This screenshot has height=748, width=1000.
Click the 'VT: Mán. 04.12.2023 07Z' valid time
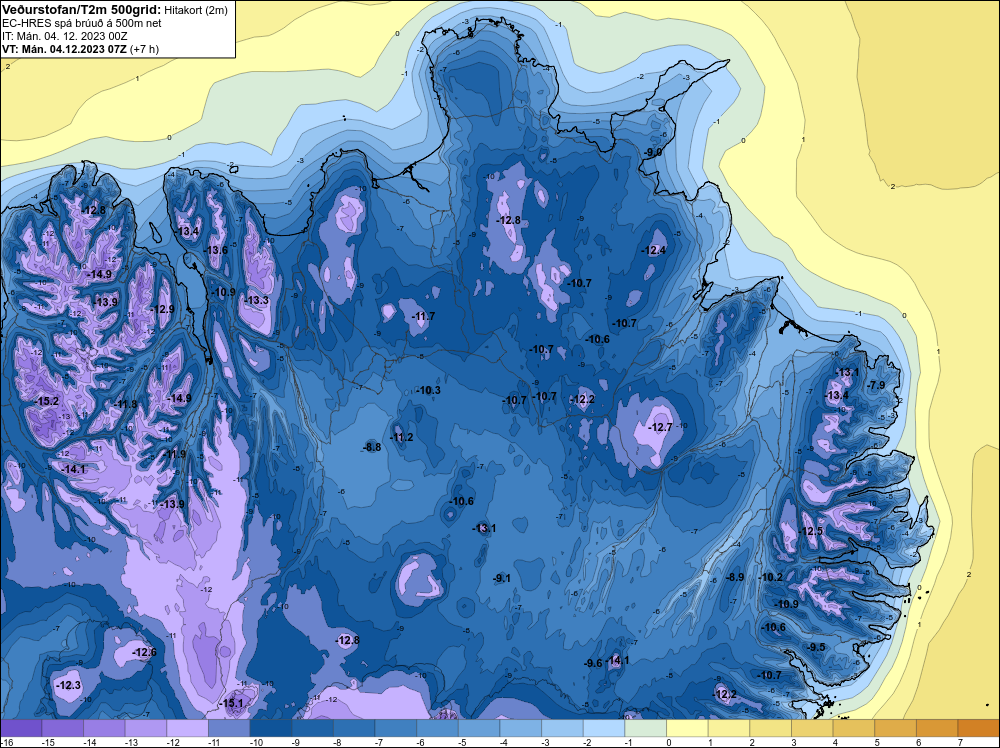point(64,49)
